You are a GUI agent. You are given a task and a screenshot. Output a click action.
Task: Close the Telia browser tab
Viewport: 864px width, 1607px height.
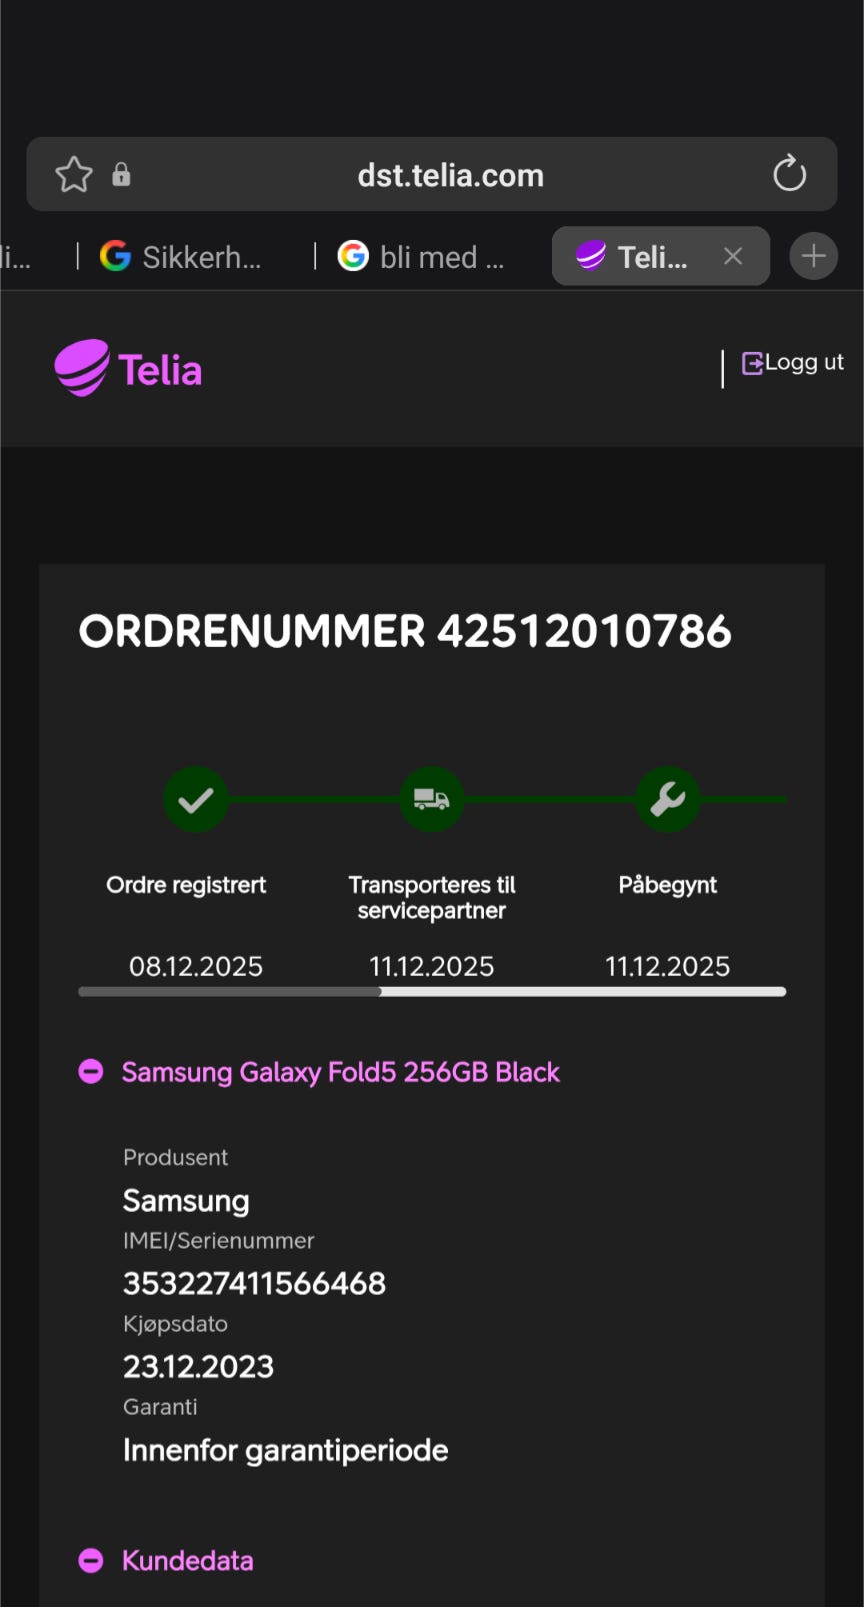click(733, 257)
